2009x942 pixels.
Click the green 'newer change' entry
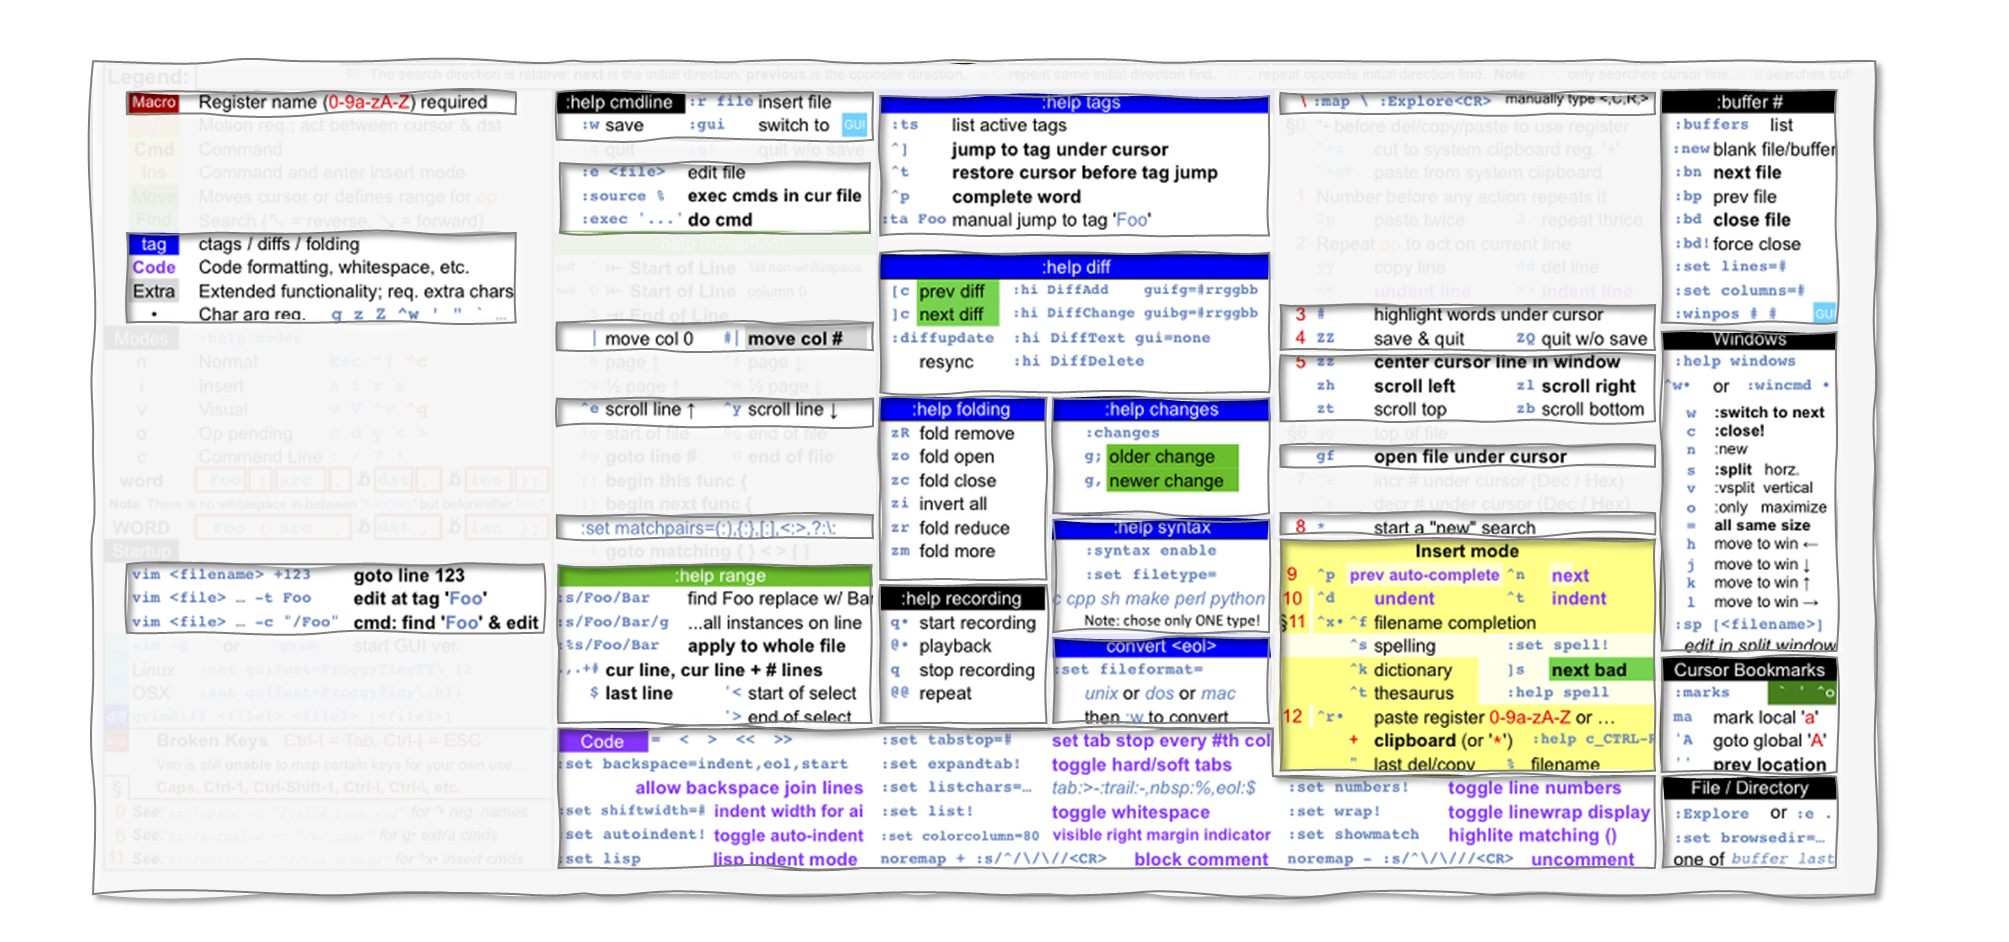1171,481
